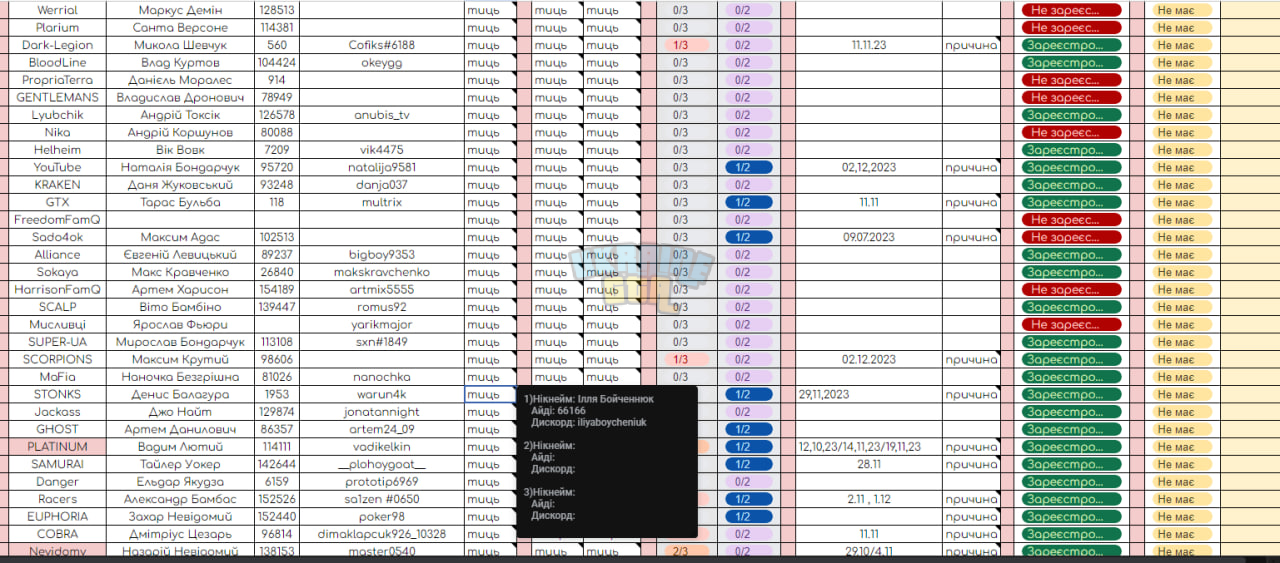Screen dimensions: 1280x563
Task: Click the date cell 02,12,2023
Action: pyautogui.click(x=868, y=167)
